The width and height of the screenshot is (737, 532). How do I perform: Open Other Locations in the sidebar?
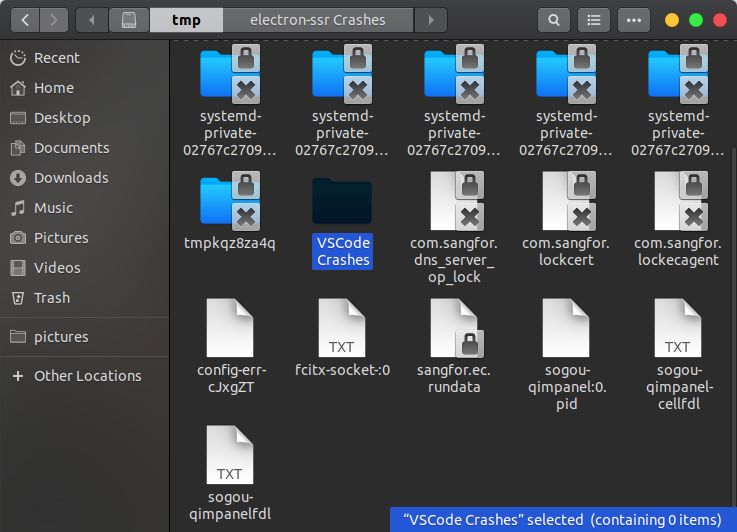click(x=85, y=376)
